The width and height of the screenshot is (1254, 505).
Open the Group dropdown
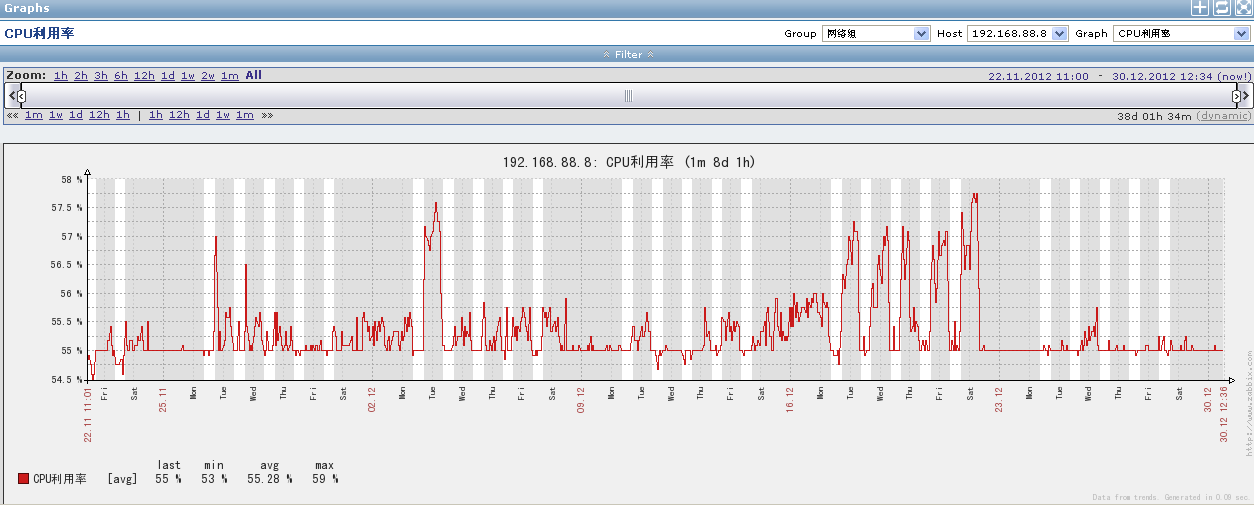(876, 33)
